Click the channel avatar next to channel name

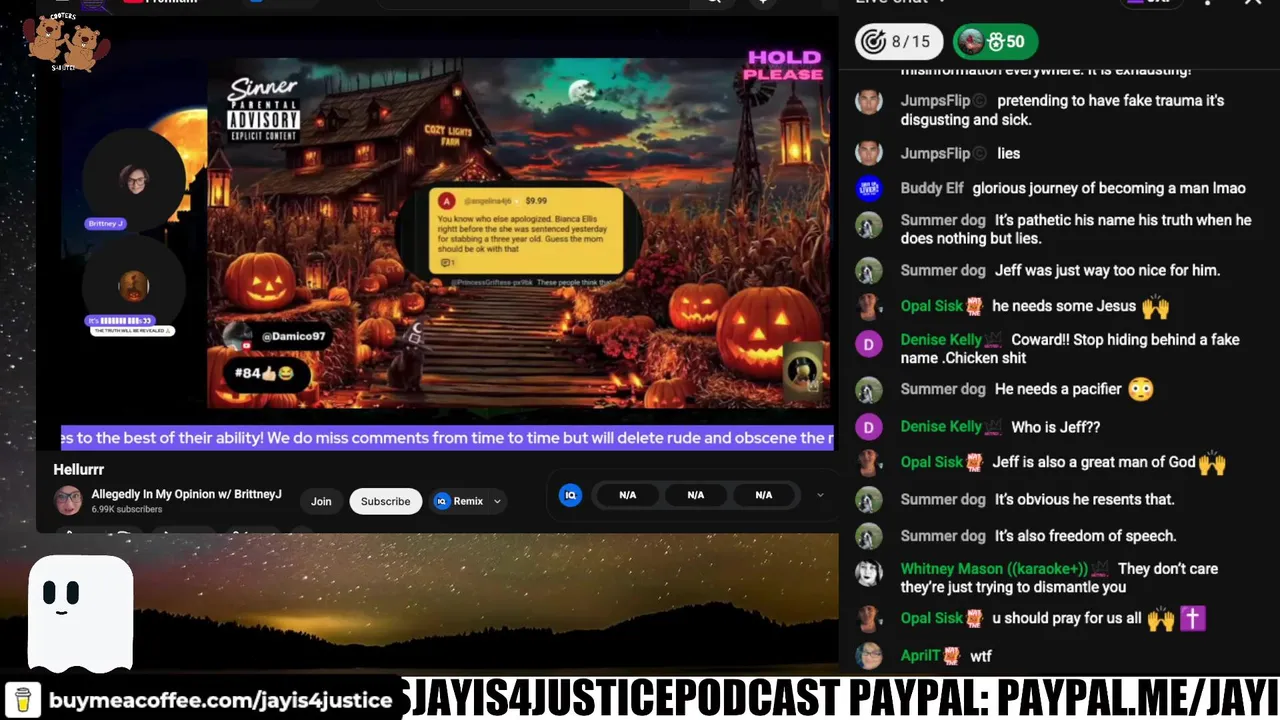tap(68, 500)
